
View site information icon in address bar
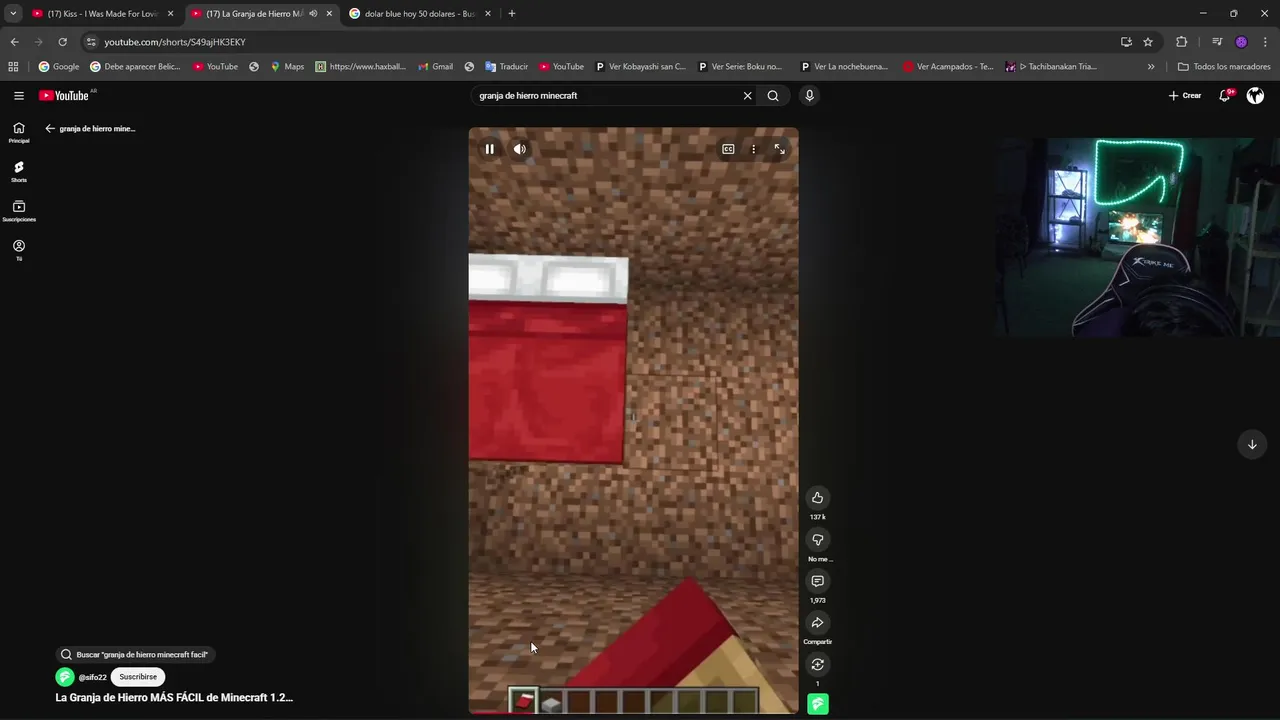pos(91,42)
